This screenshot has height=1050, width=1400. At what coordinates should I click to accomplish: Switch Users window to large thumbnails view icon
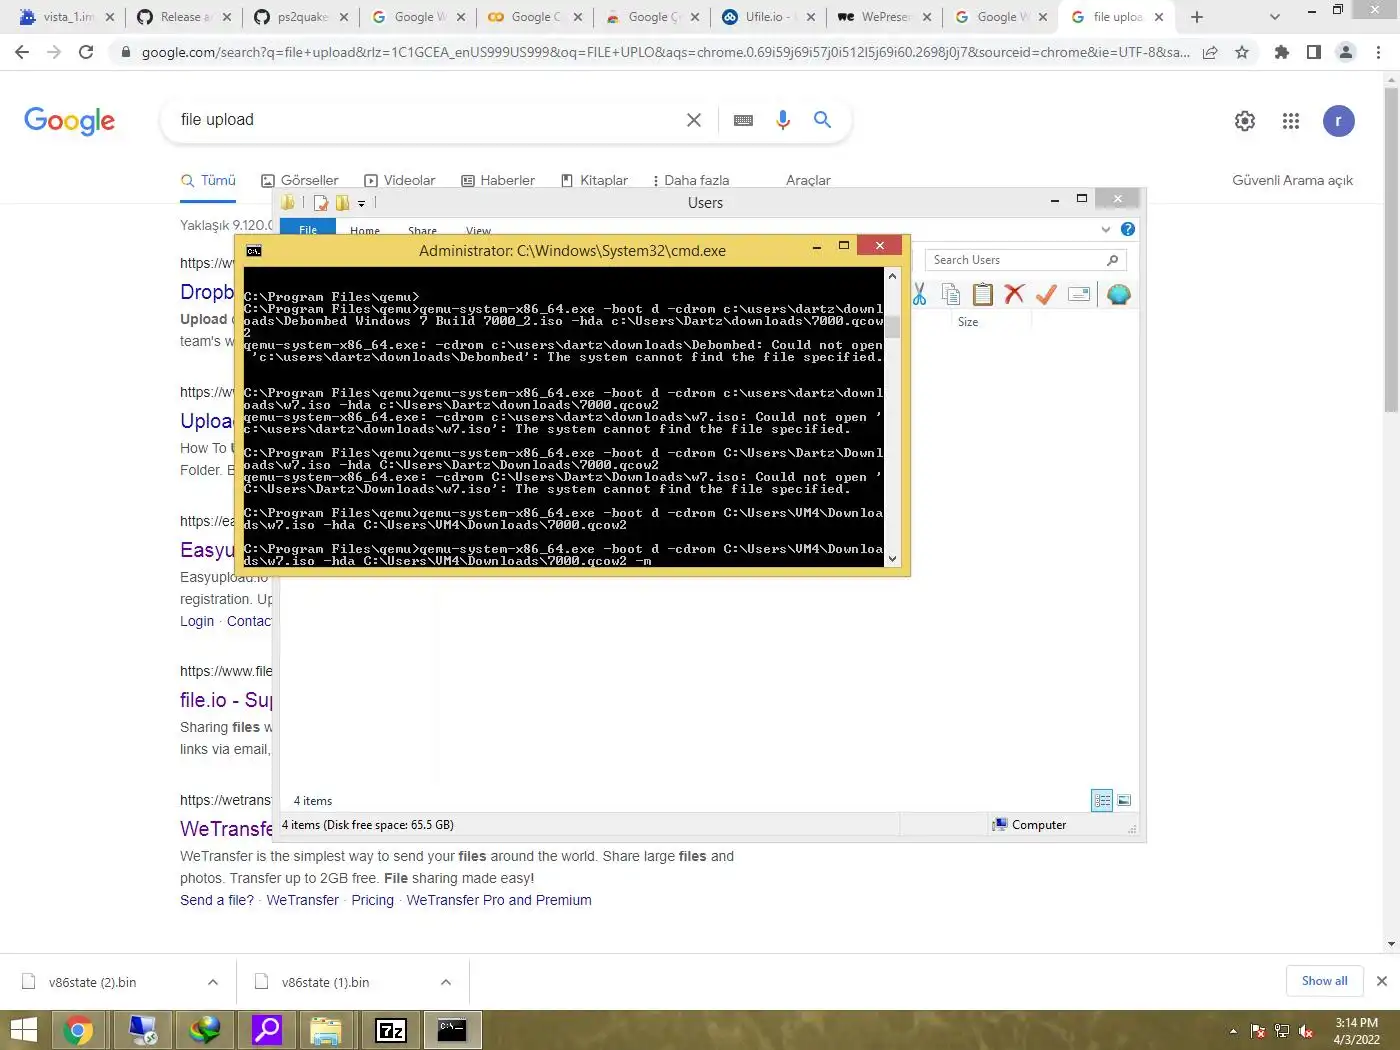pyautogui.click(x=1124, y=800)
